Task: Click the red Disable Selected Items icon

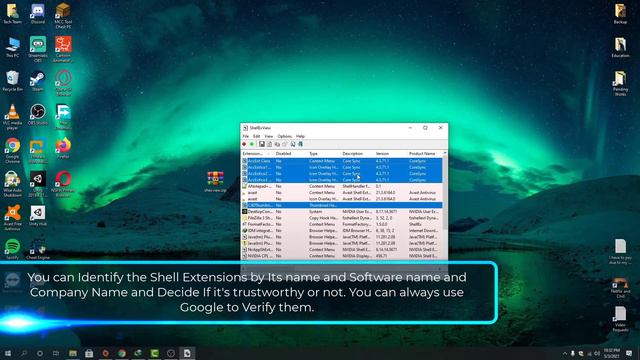Action: [x=244, y=144]
